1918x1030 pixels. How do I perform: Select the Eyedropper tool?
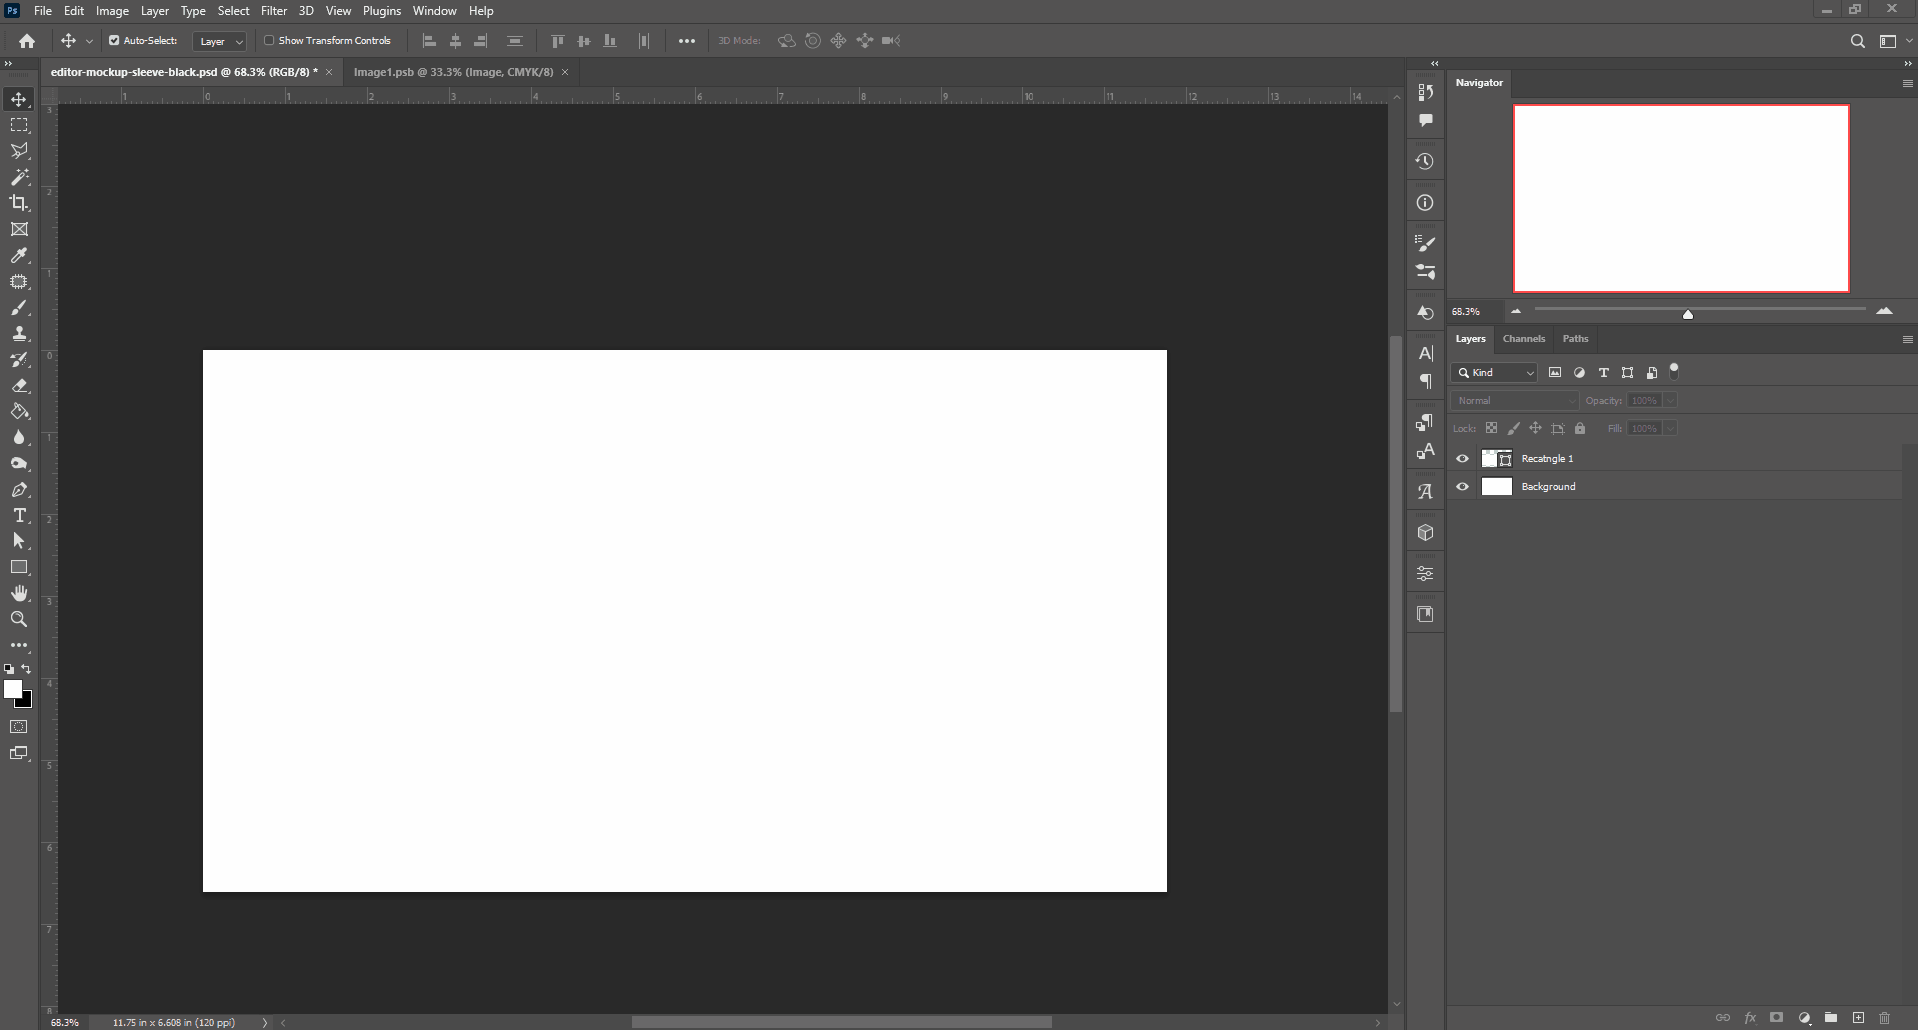click(19, 256)
